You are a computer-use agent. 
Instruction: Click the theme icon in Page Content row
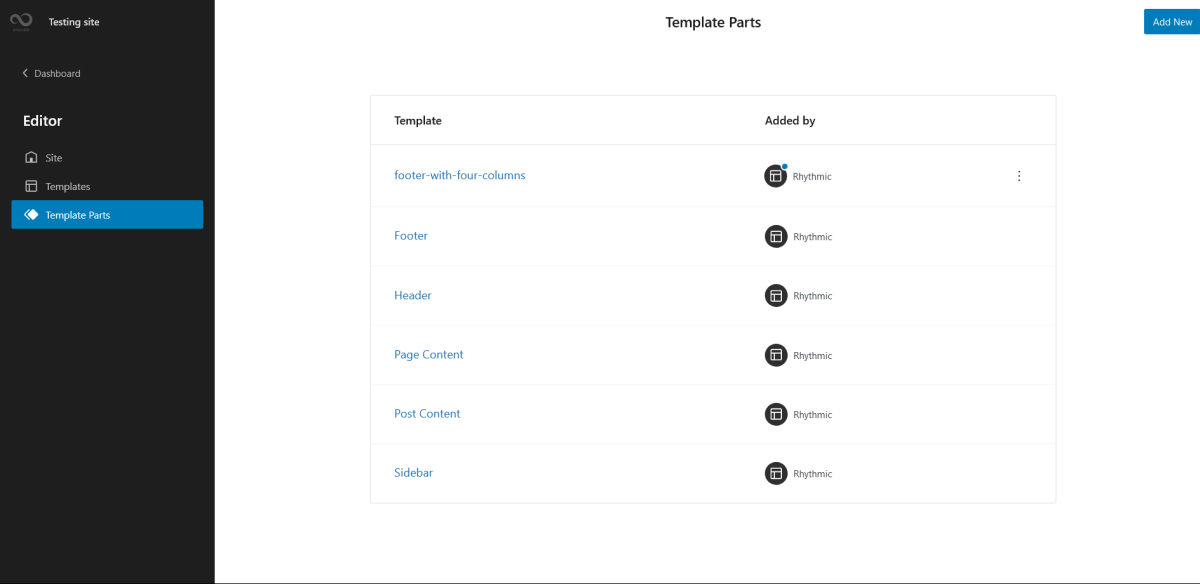pyautogui.click(x=776, y=355)
